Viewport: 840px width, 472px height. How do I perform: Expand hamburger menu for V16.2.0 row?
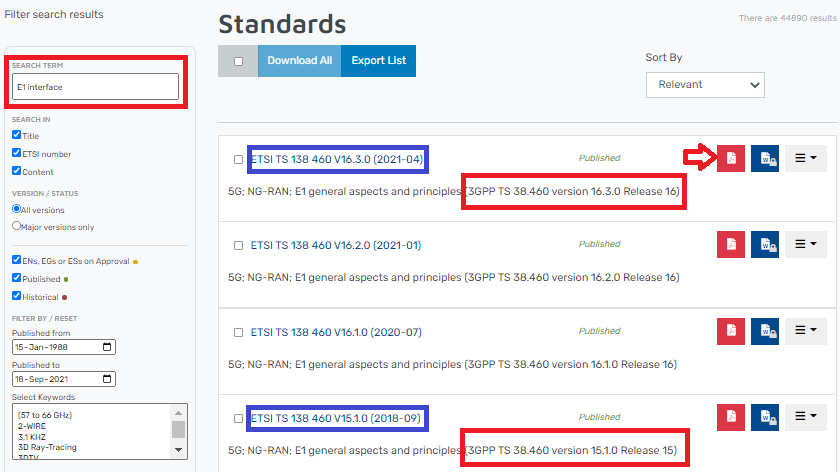pos(805,245)
